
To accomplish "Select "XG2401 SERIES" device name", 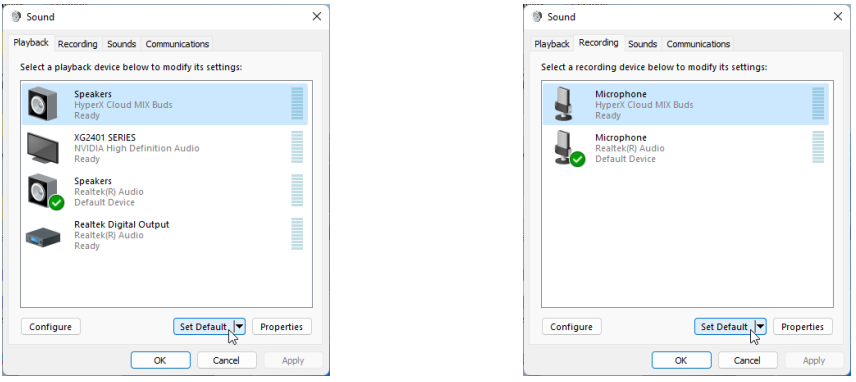I will click(105, 138).
